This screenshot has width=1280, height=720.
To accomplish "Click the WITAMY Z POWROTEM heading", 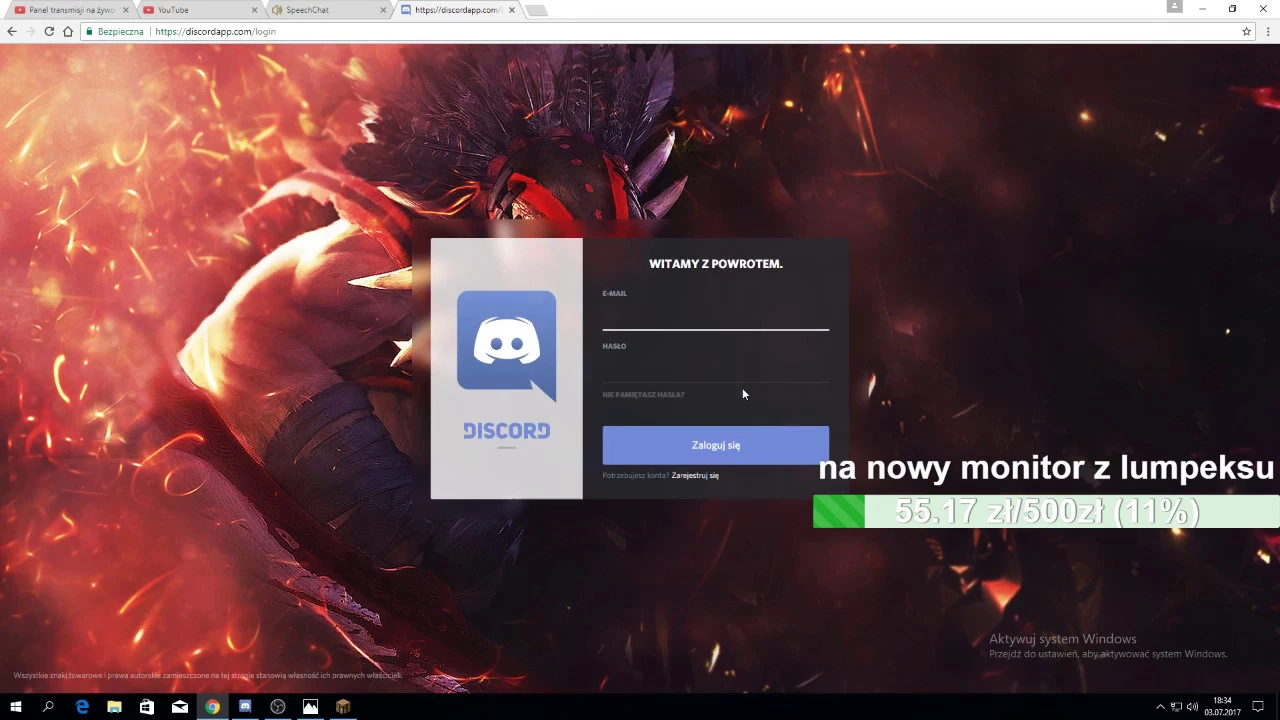I will pos(715,264).
